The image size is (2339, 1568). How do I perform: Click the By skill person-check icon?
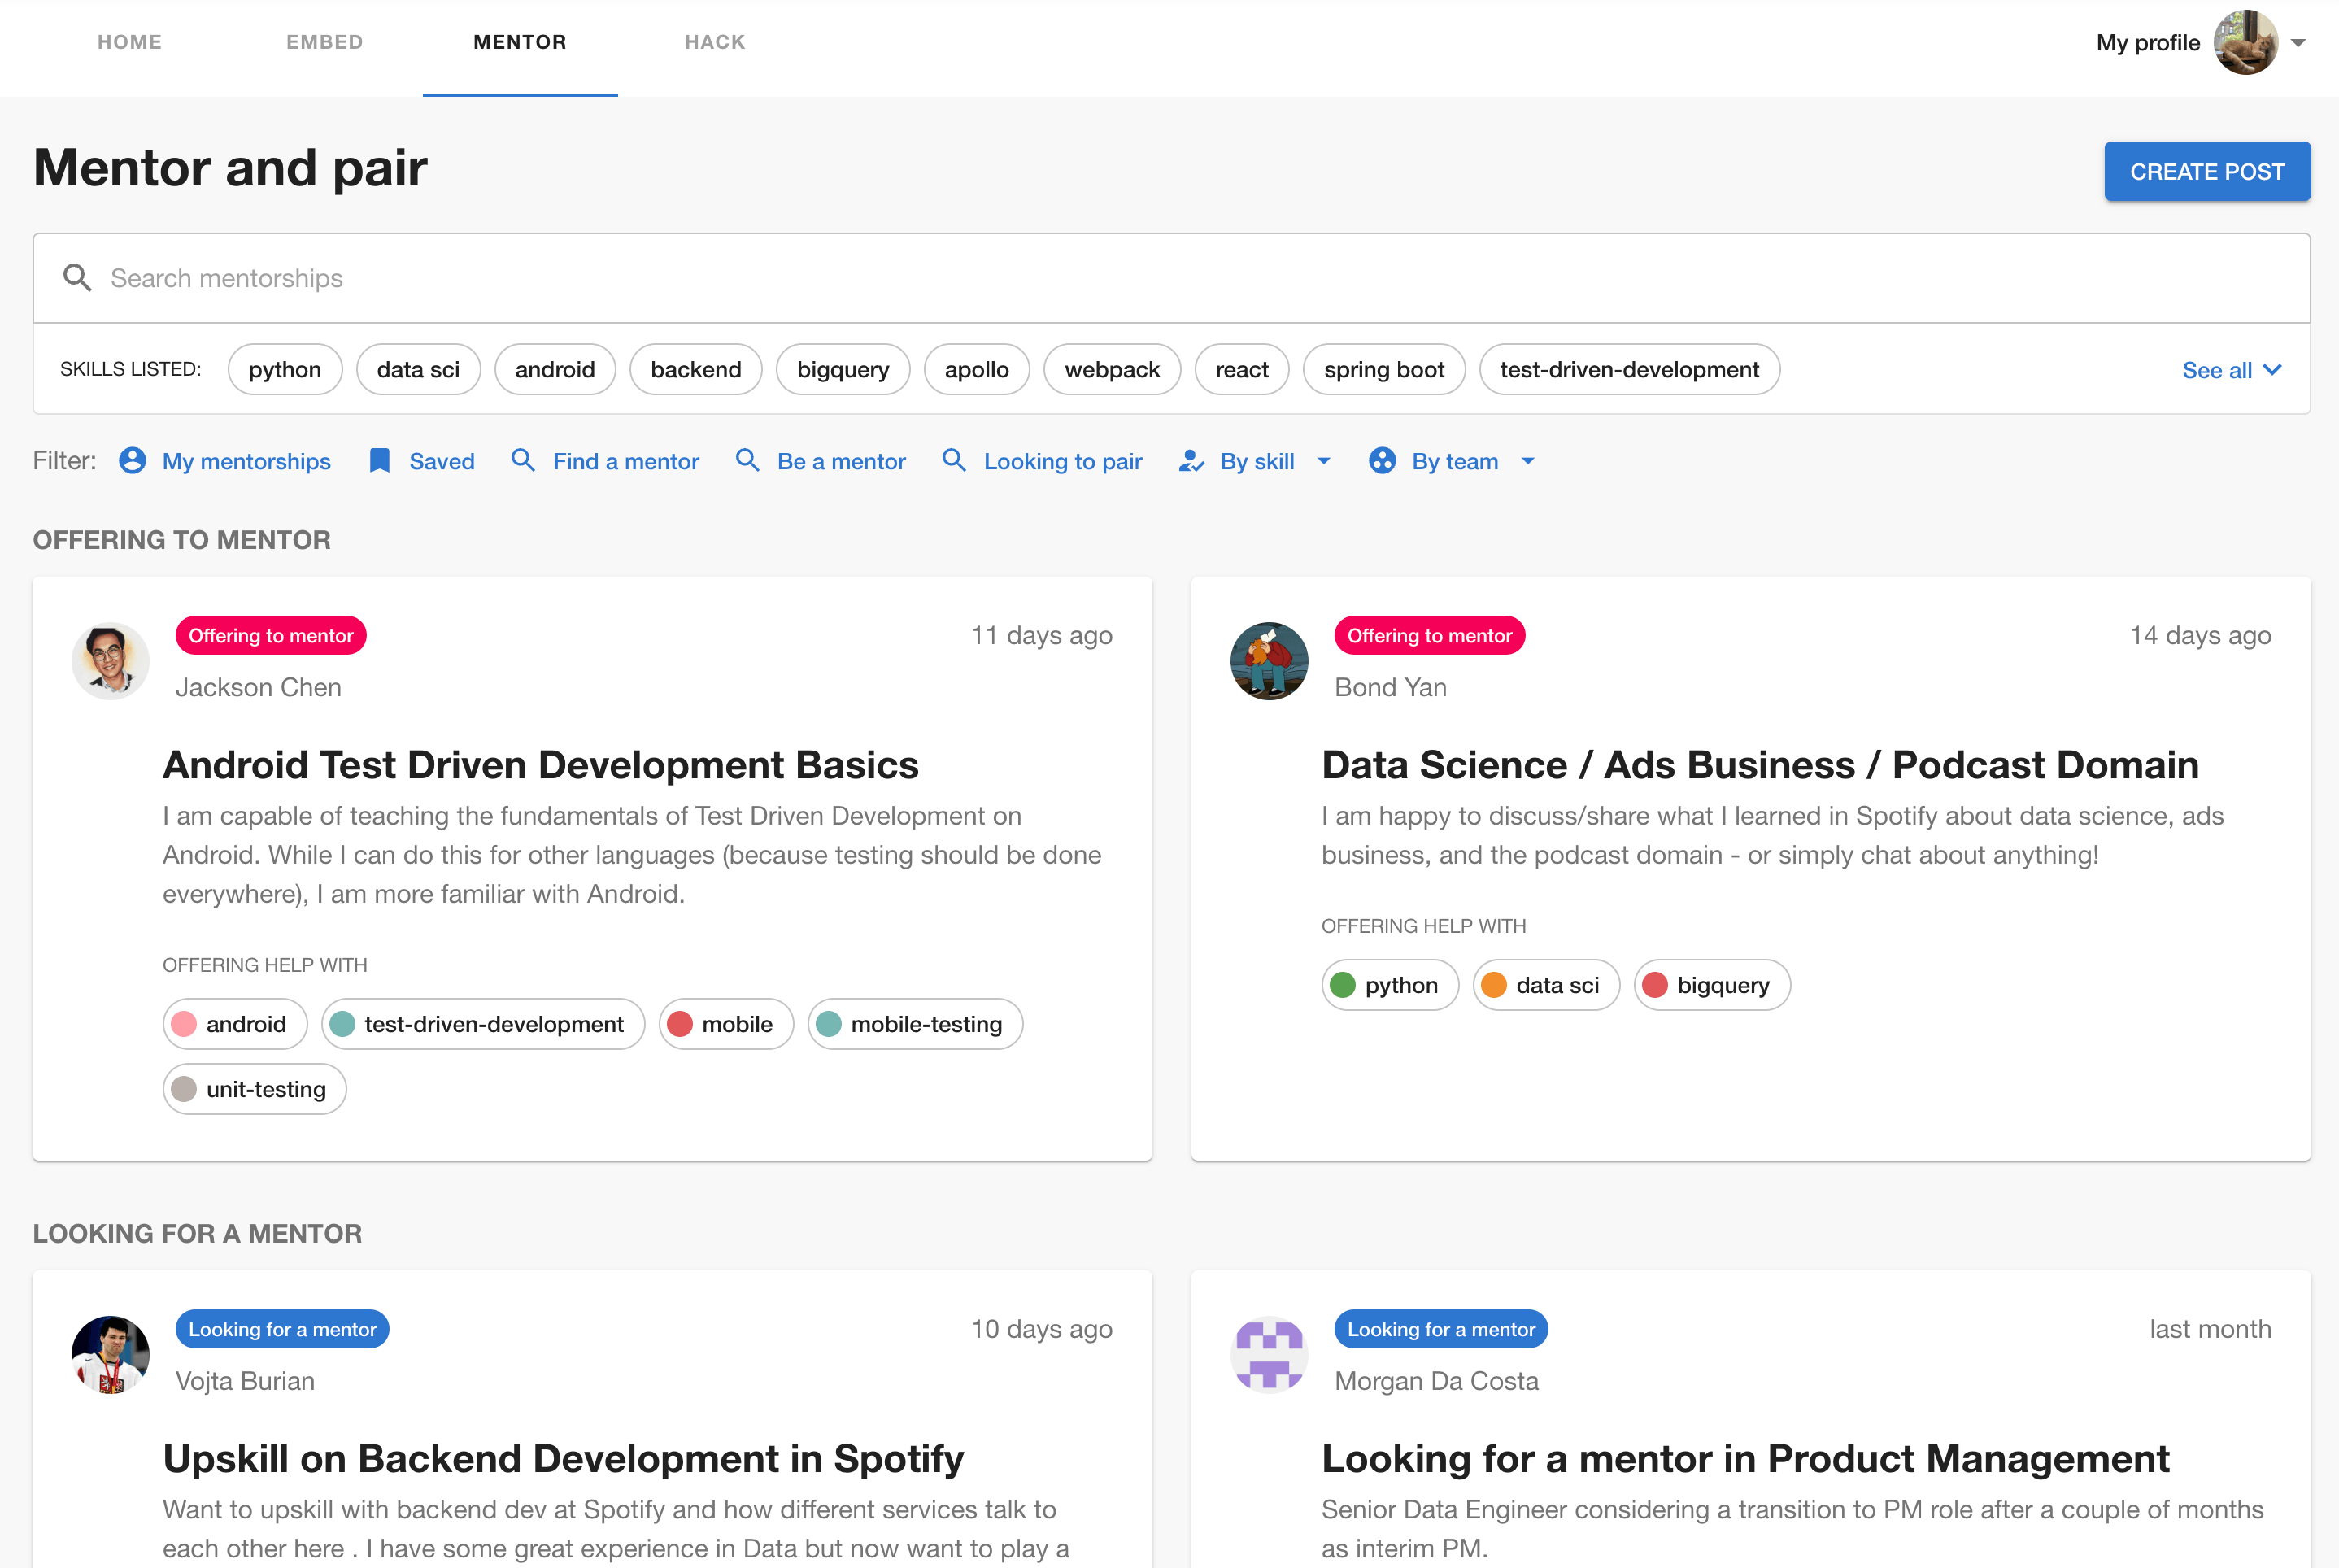(x=1190, y=461)
